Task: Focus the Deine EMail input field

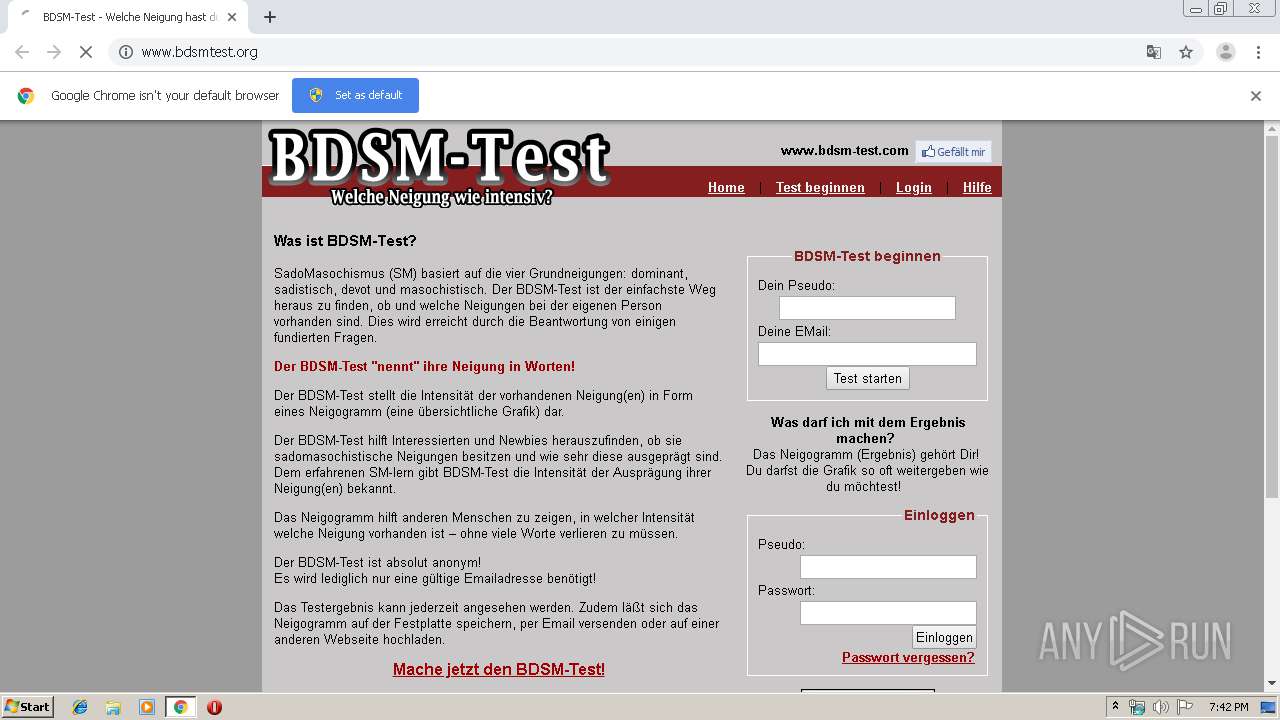Action: [867, 354]
